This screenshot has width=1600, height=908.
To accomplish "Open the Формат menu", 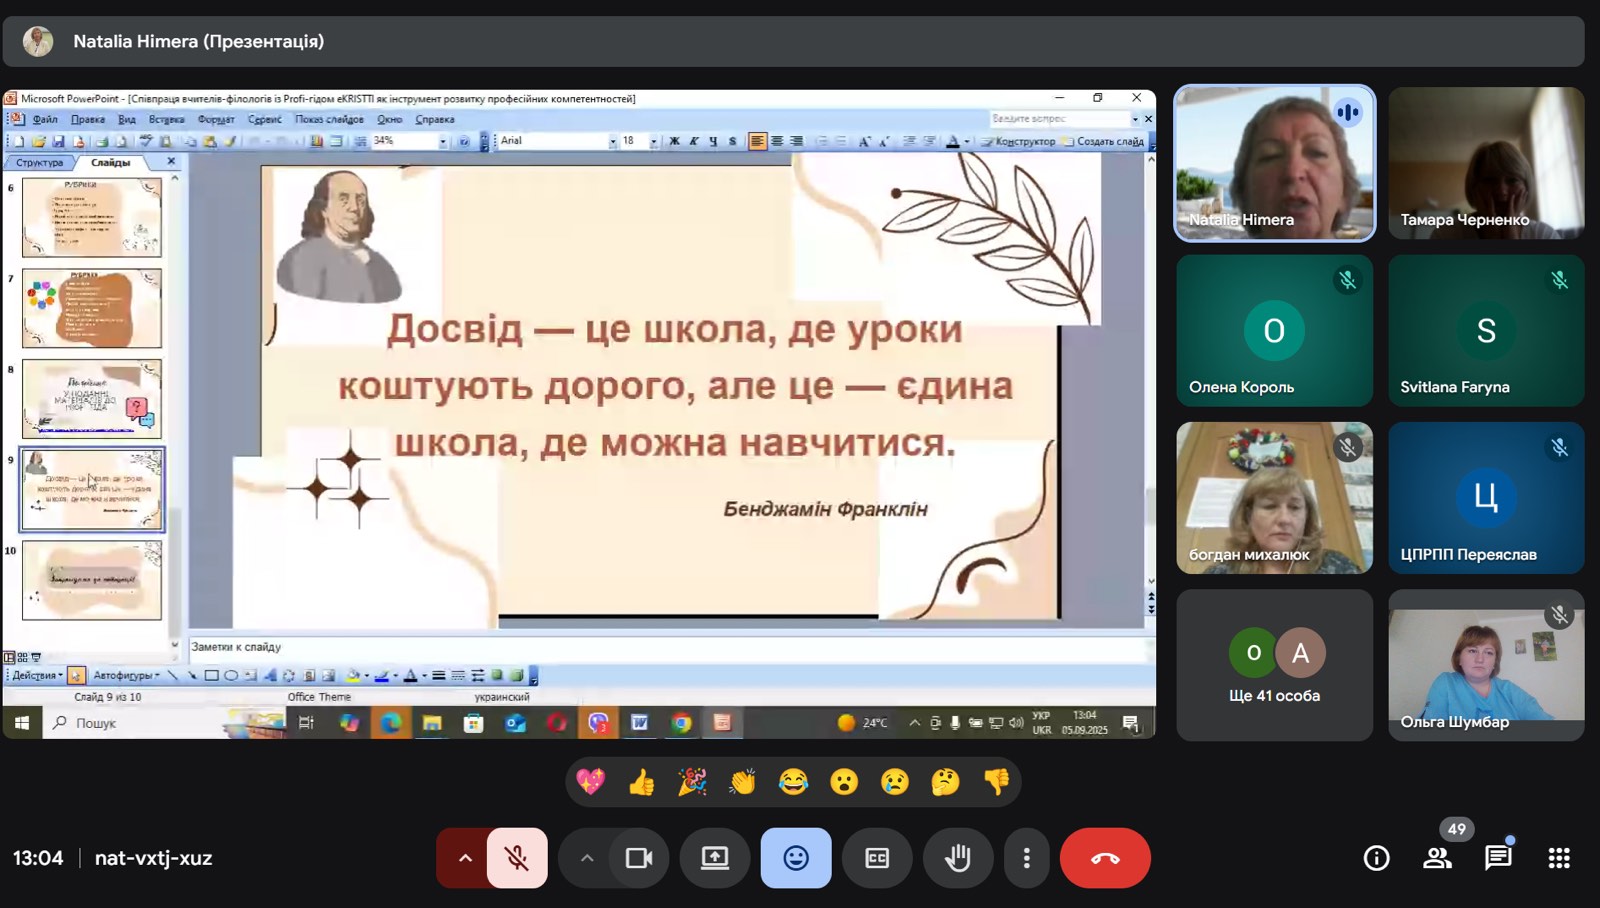I will click(x=216, y=119).
